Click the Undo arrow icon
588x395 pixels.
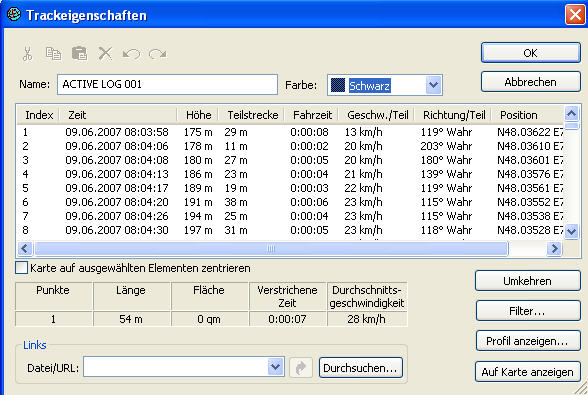pos(131,54)
